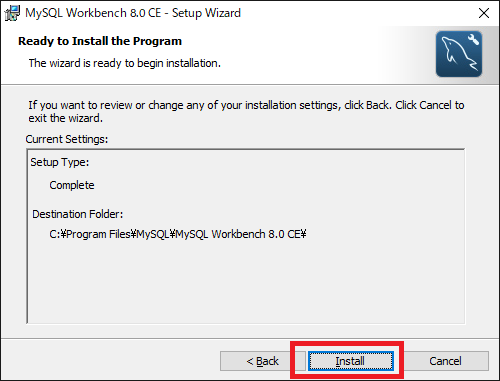Click the Current Settings label
Image resolution: width=500 pixels, height=381 pixels.
(x=67, y=139)
